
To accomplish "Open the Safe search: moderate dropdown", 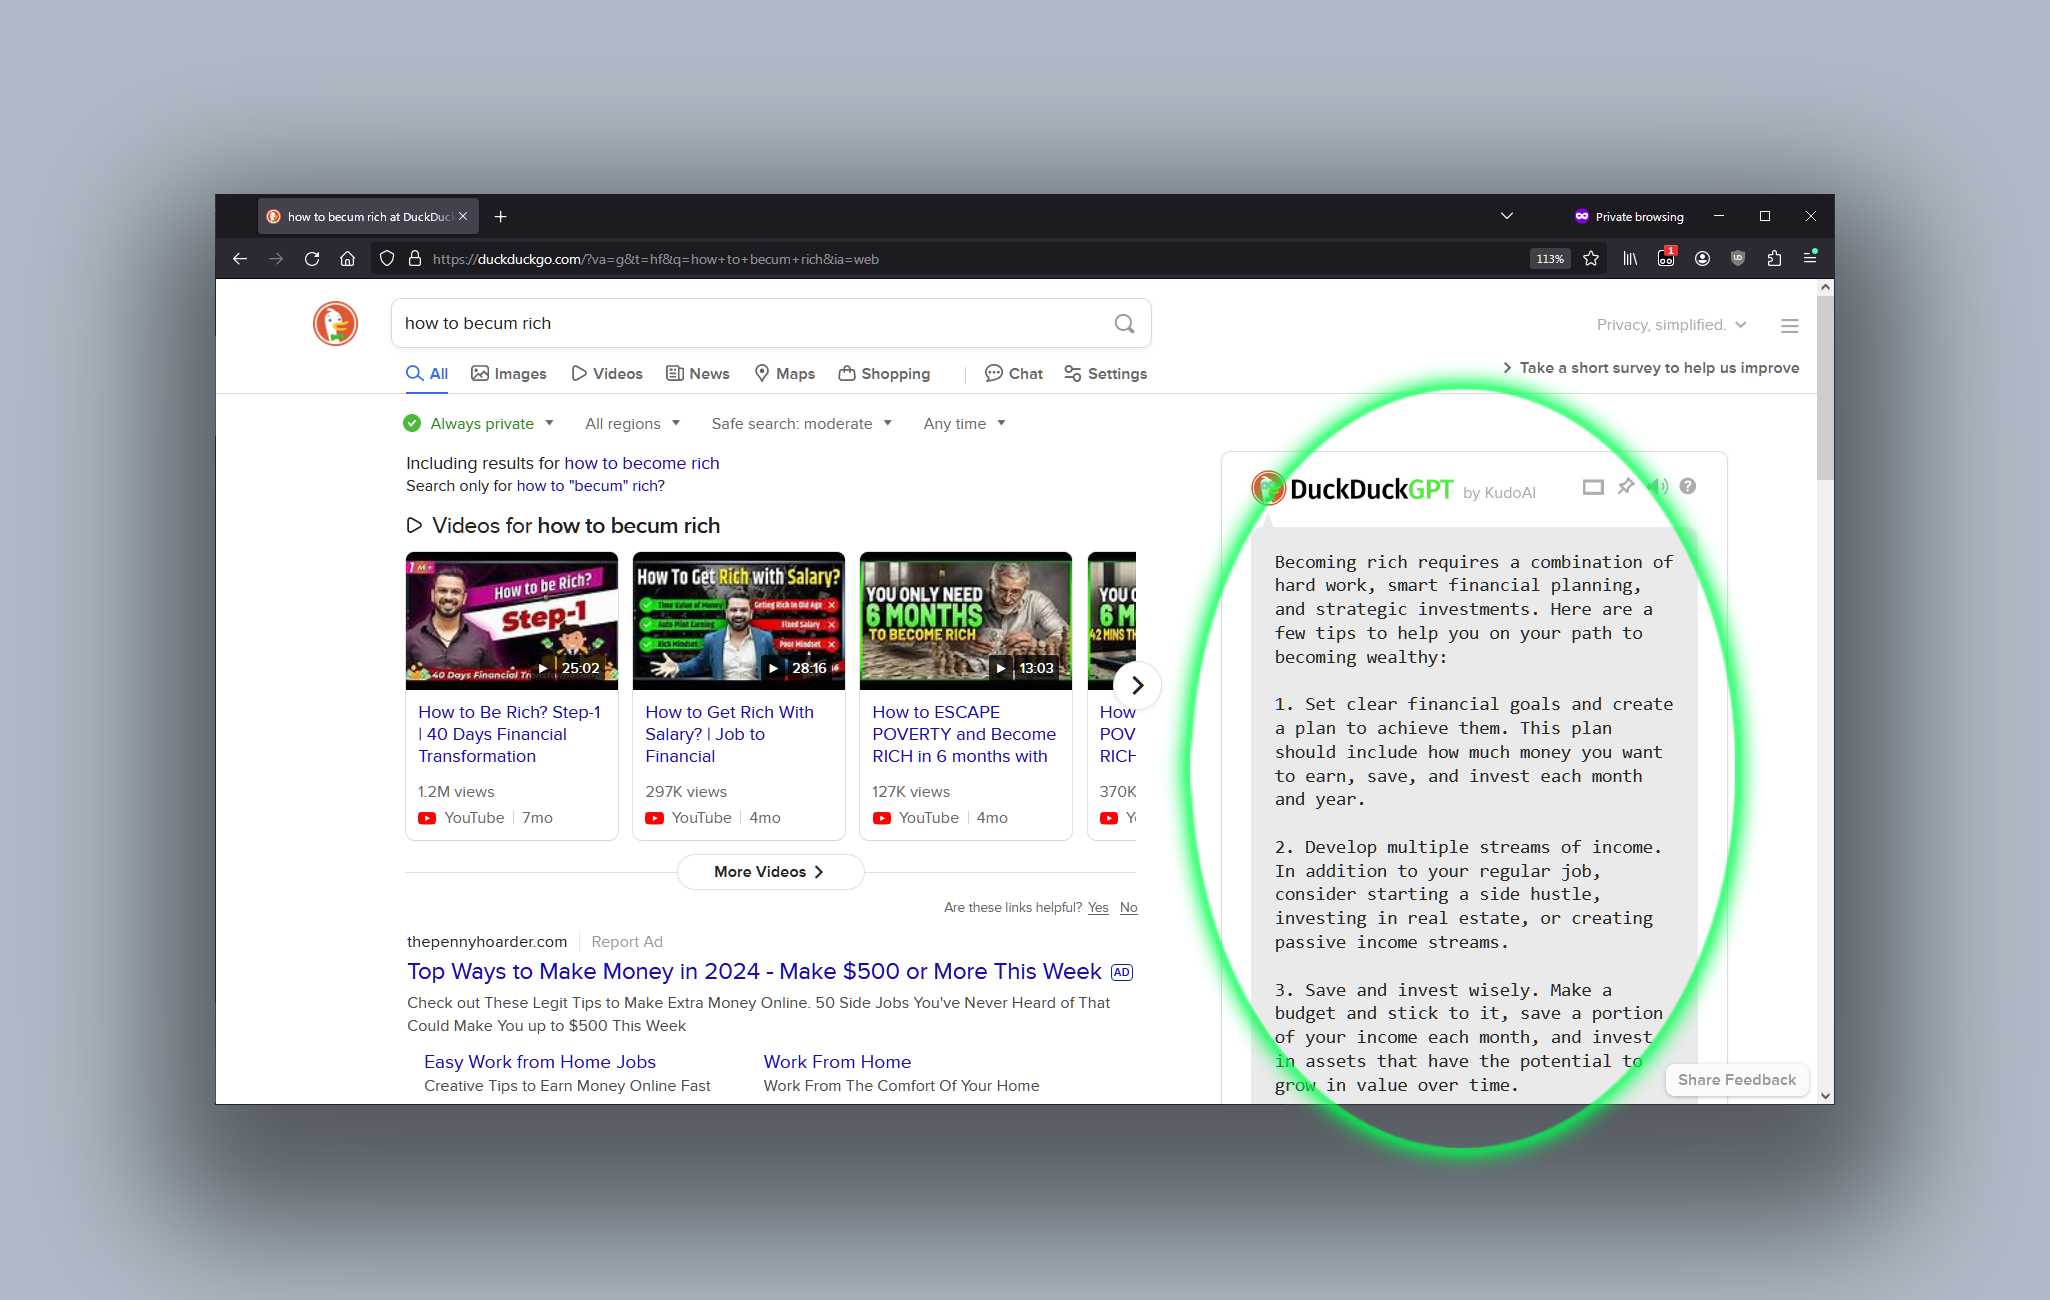I will 801,424.
